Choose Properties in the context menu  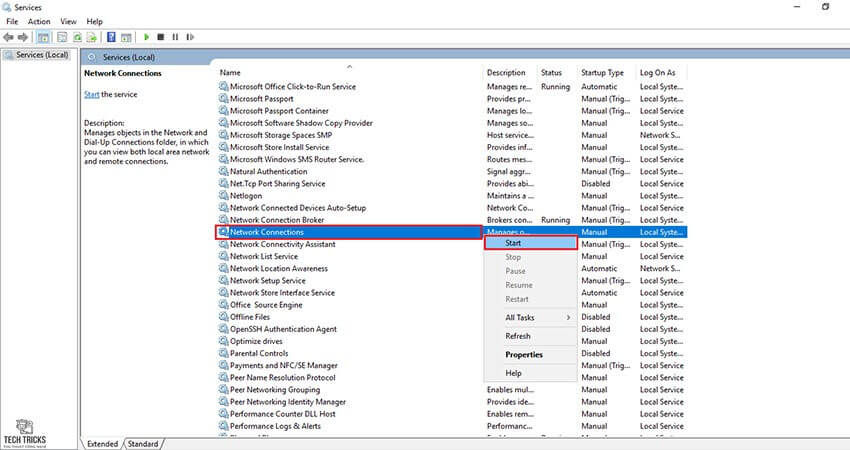click(x=531, y=355)
